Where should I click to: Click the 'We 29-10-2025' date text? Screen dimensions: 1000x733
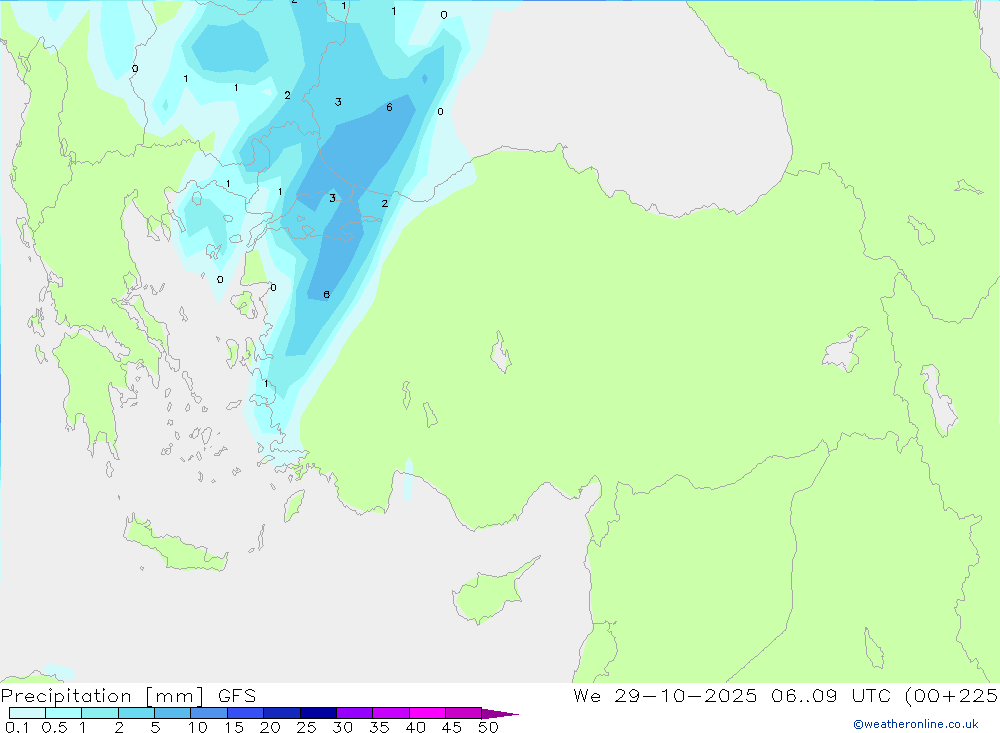pyautogui.click(x=665, y=695)
